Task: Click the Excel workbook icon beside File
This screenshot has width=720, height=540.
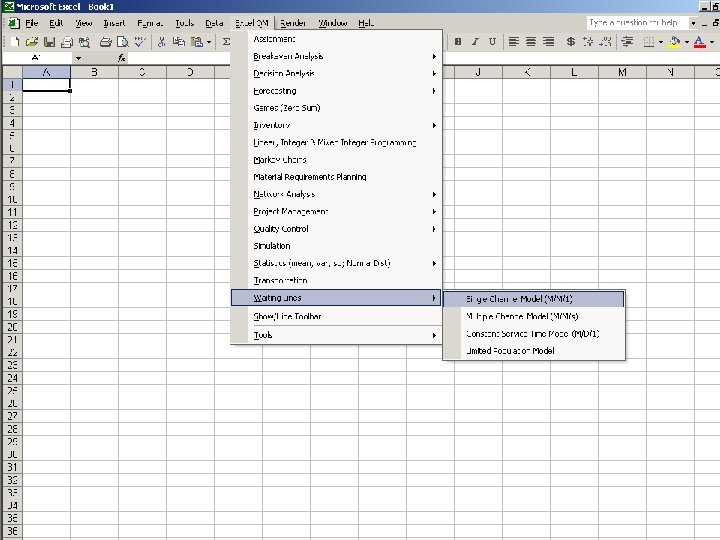Action: click(14, 23)
